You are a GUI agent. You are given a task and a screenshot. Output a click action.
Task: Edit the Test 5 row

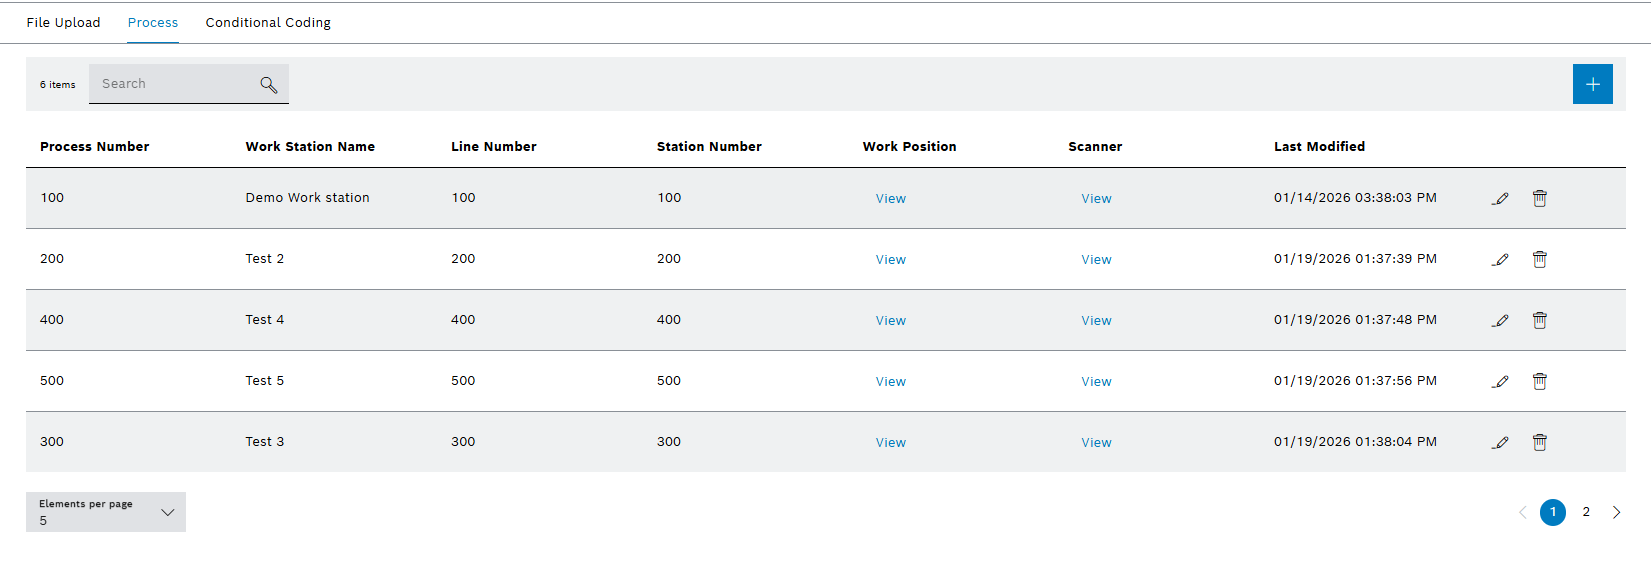click(1500, 382)
